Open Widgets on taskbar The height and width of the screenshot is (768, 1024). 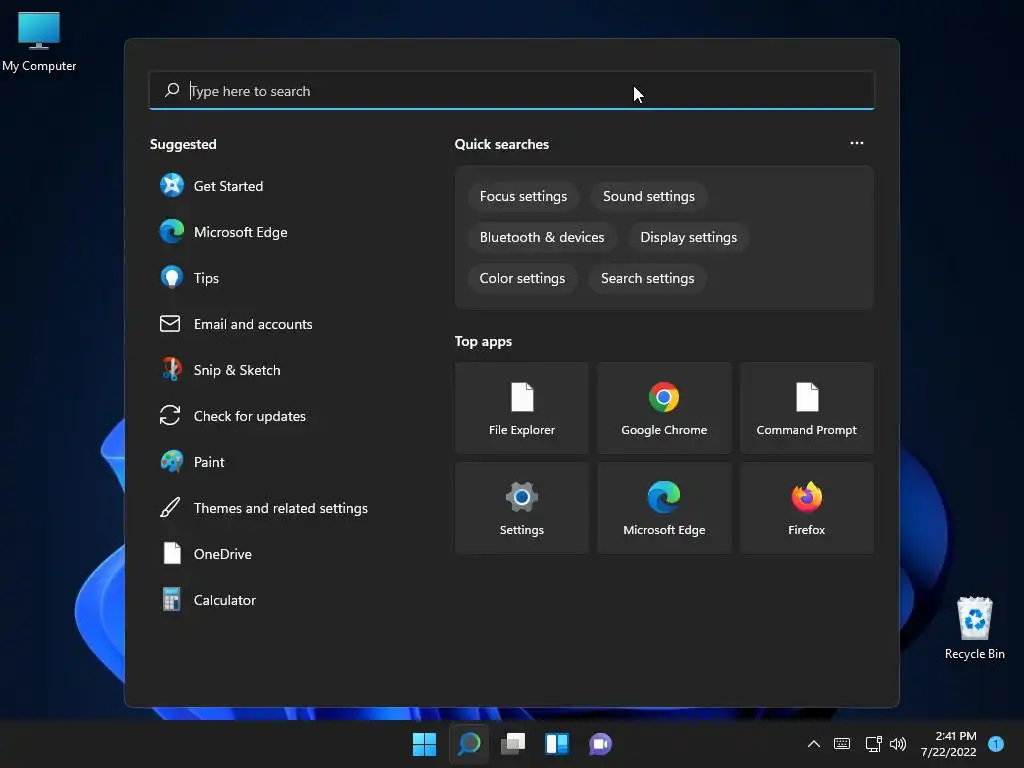pos(557,744)
